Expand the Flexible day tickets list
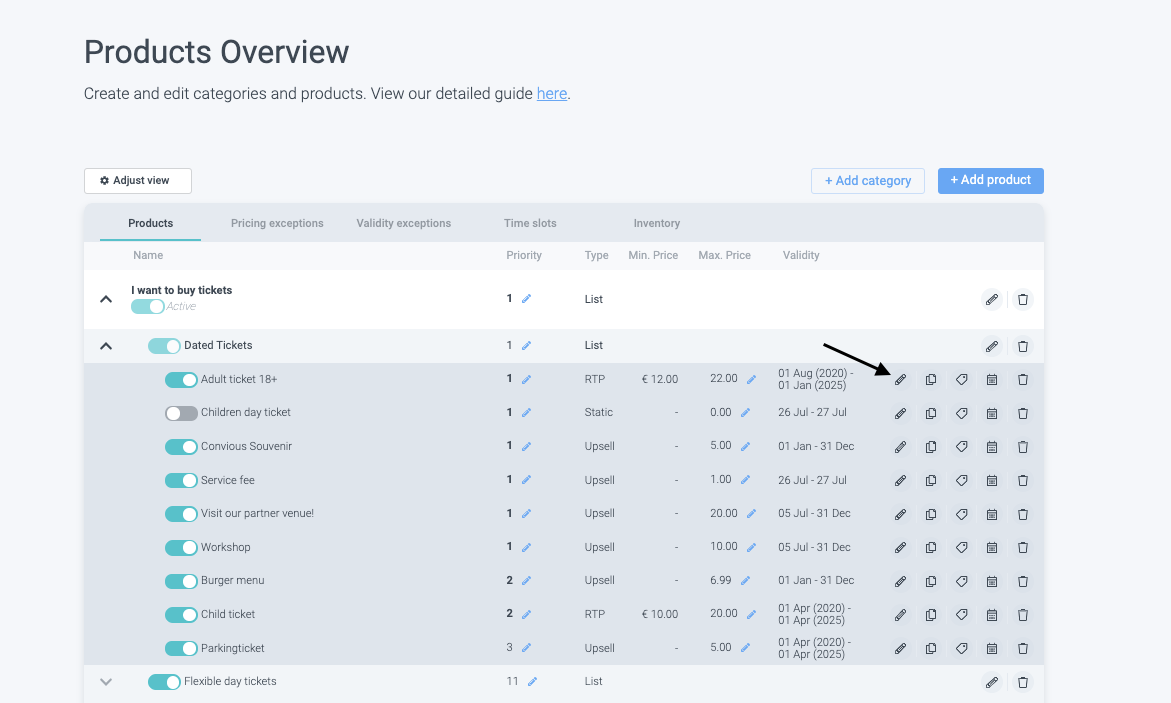The height and width of the screenshot is (703, 1171). (x=106, y=682)
